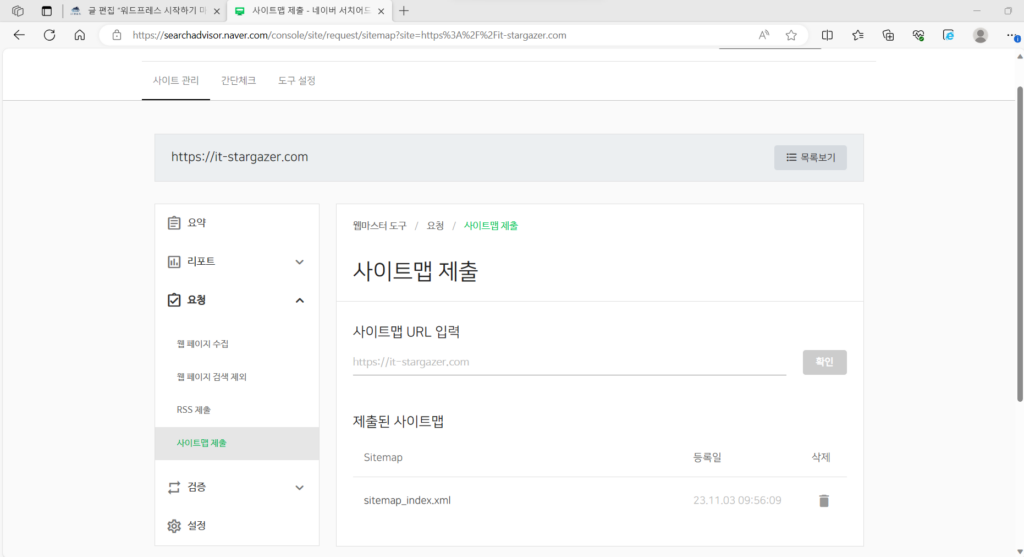Close the 사이트맵 제출 browser tab
1024x557 pixels.
pyautogui.click(x=381, y=11)
